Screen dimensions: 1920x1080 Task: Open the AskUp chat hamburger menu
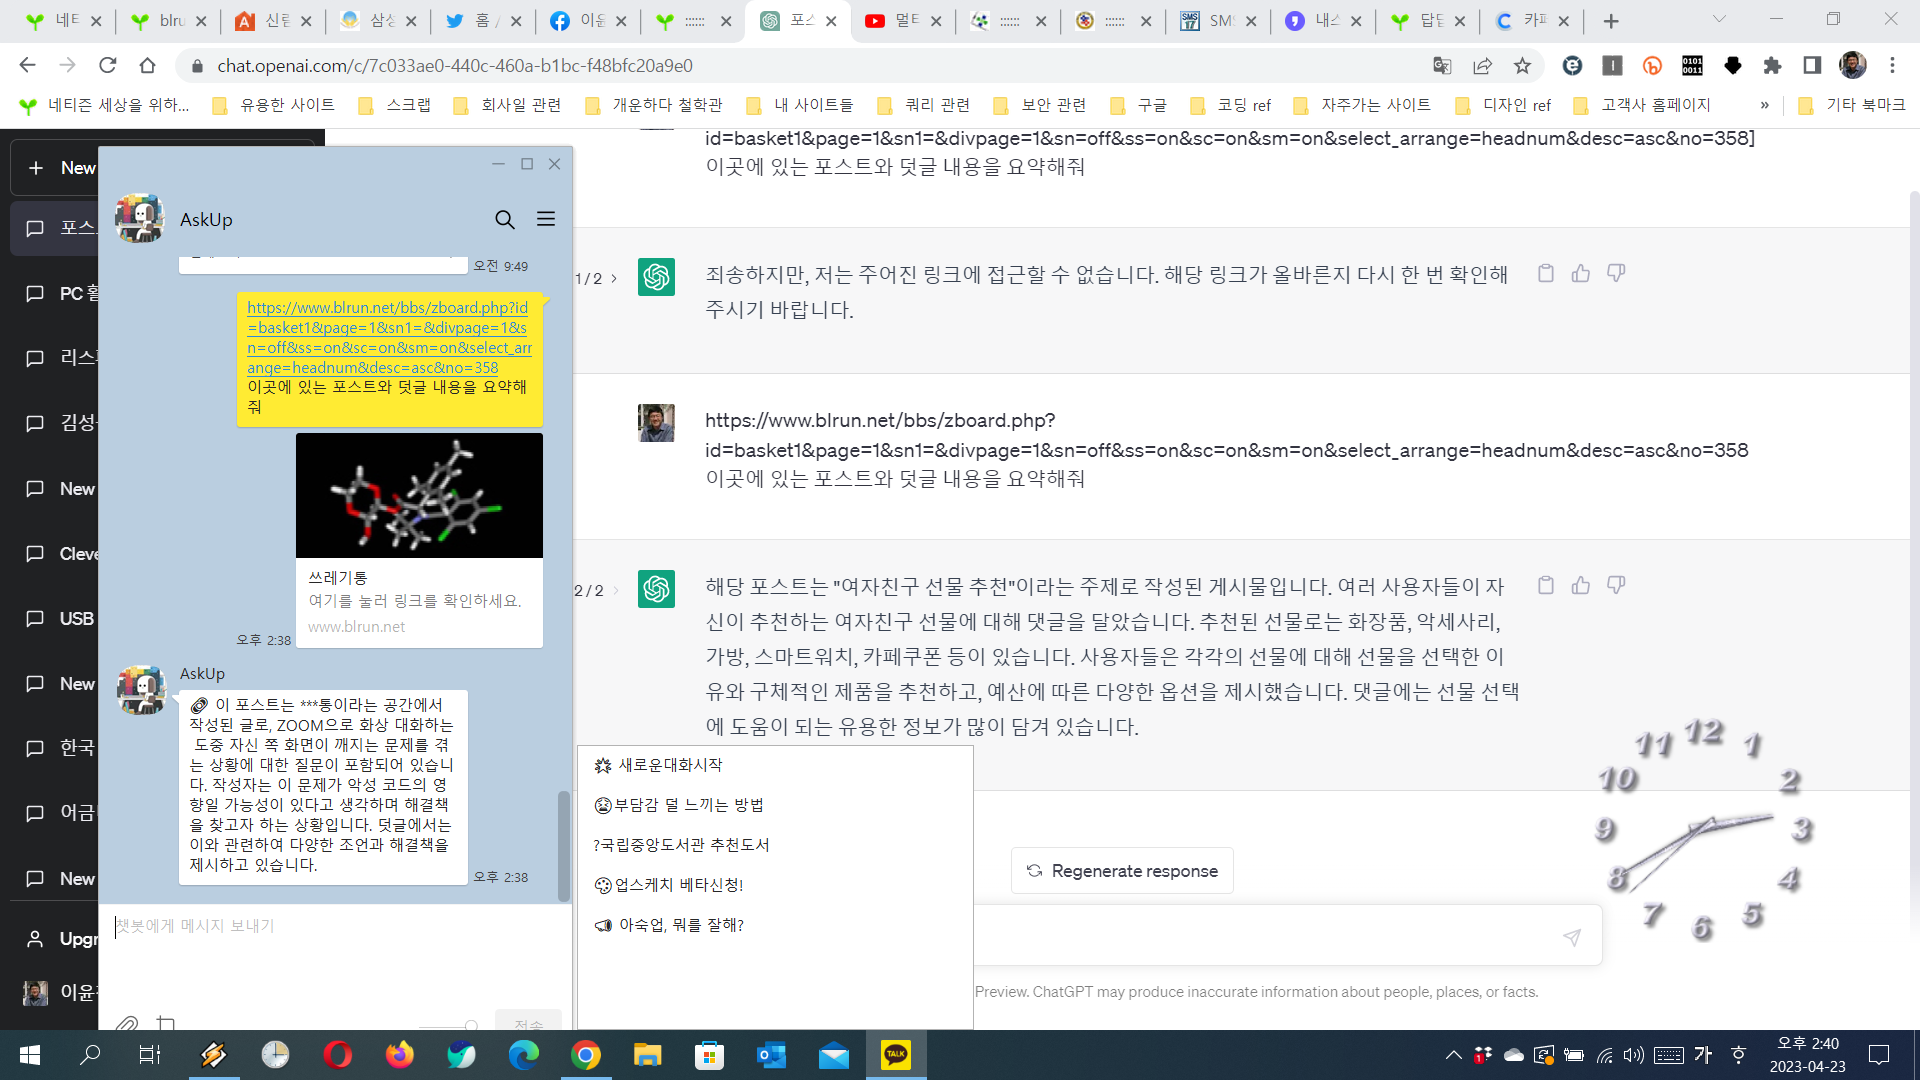[546, 219]
